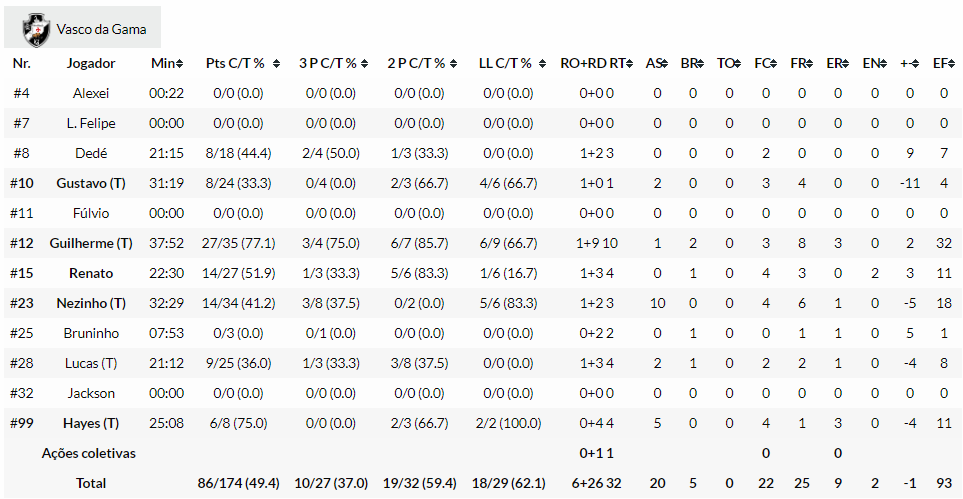Click the Total row label
The height and width of the screenshot is (499, 963).
point(91,483)
